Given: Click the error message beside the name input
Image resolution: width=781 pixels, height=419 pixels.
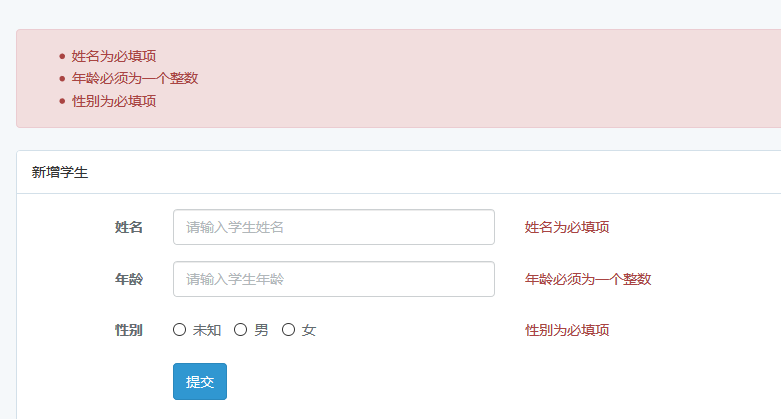Looking at the screenshot, I should (x=567, y=227).
